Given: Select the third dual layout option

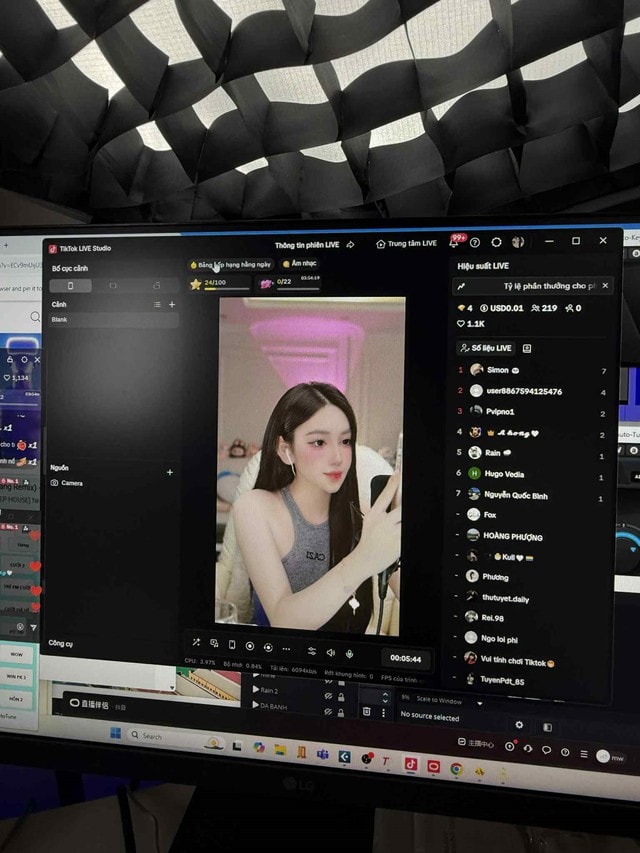Looking at the screenshot, I should pos(157,286).
